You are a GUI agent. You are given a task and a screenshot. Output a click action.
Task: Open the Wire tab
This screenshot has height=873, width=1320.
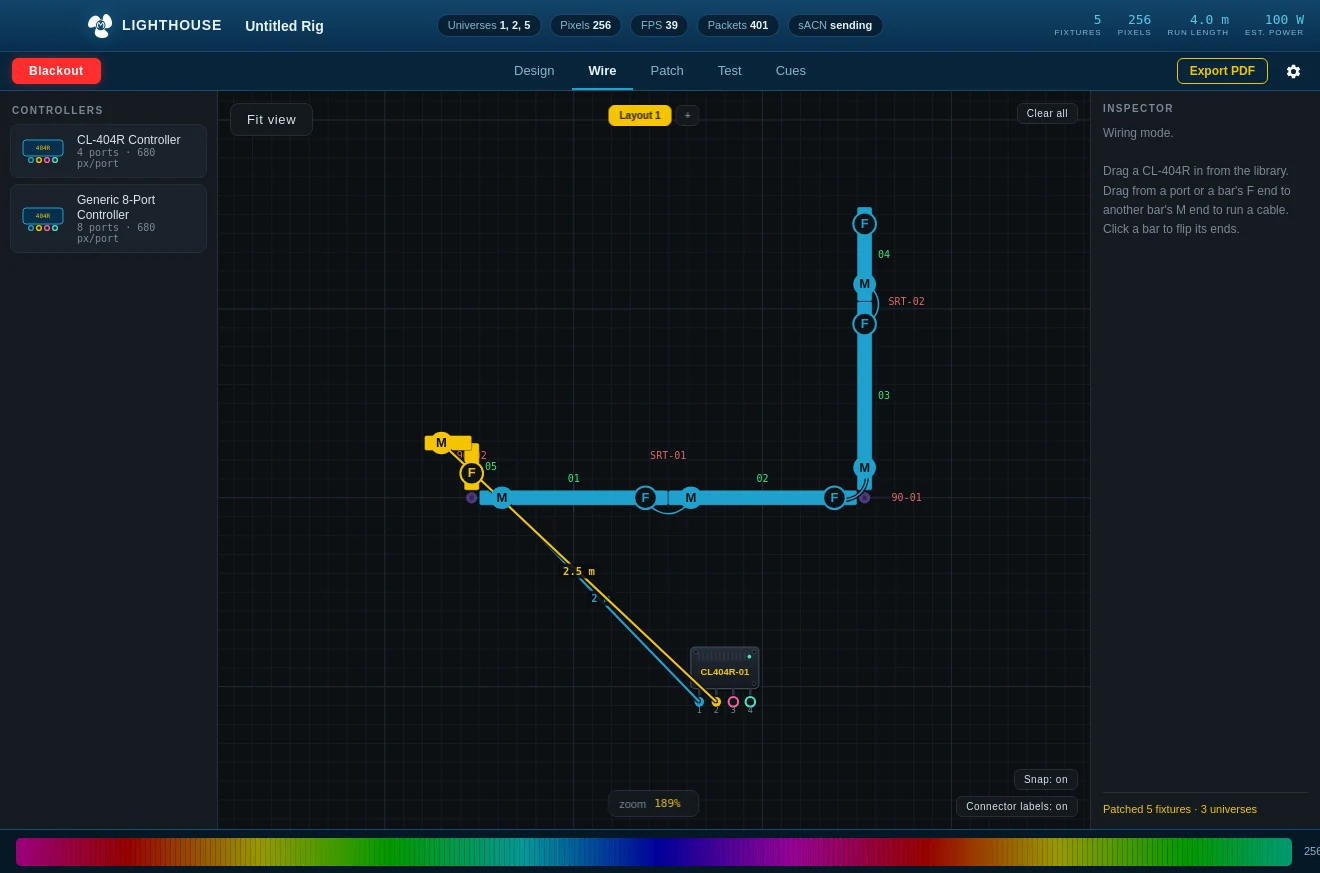point(602,71)
